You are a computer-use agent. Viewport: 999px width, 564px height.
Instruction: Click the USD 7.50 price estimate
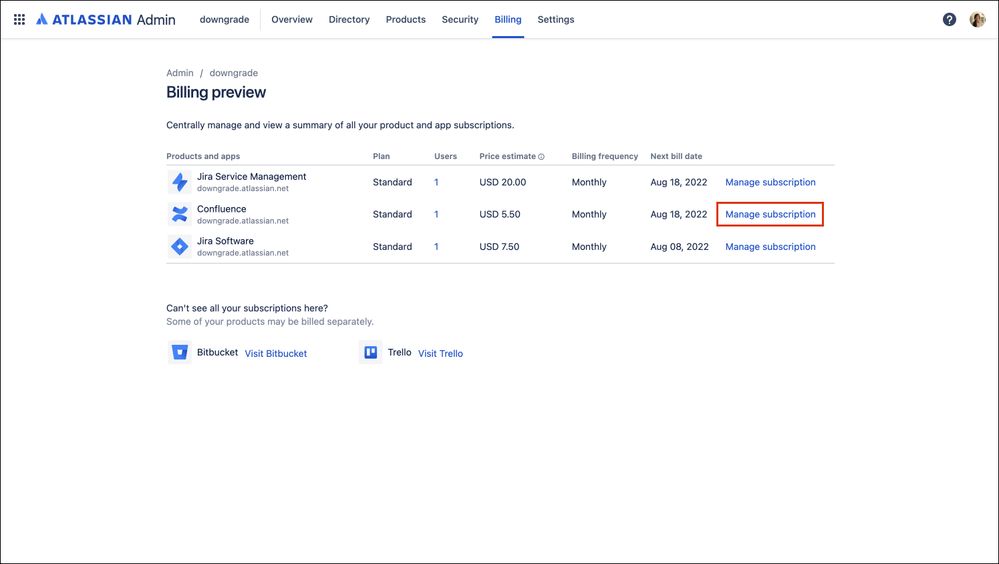[499, 247]
